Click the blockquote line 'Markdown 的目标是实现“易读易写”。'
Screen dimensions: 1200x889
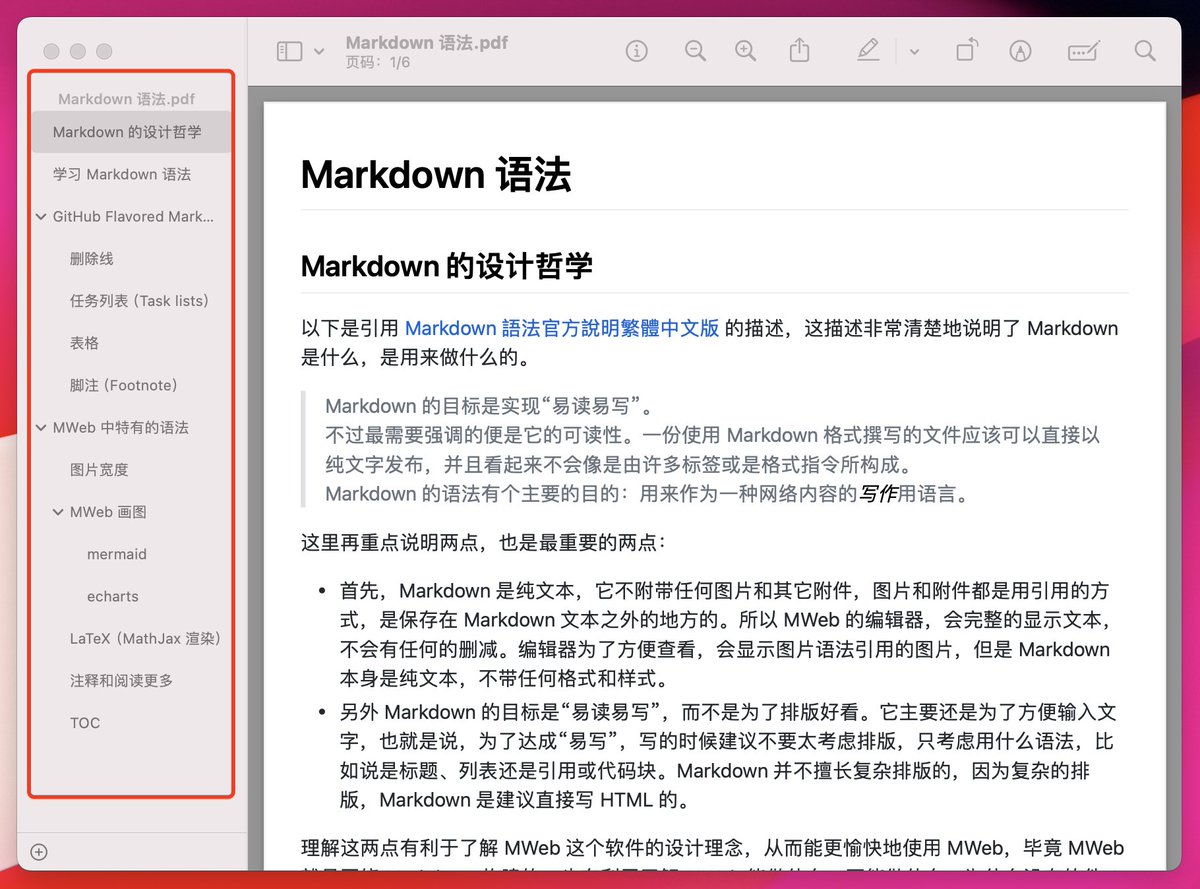490,406
